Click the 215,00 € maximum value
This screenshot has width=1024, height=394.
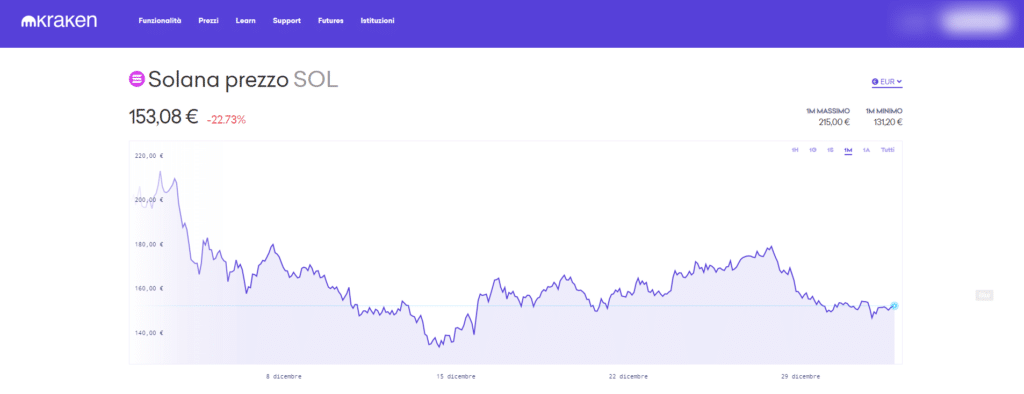[834, 122]
